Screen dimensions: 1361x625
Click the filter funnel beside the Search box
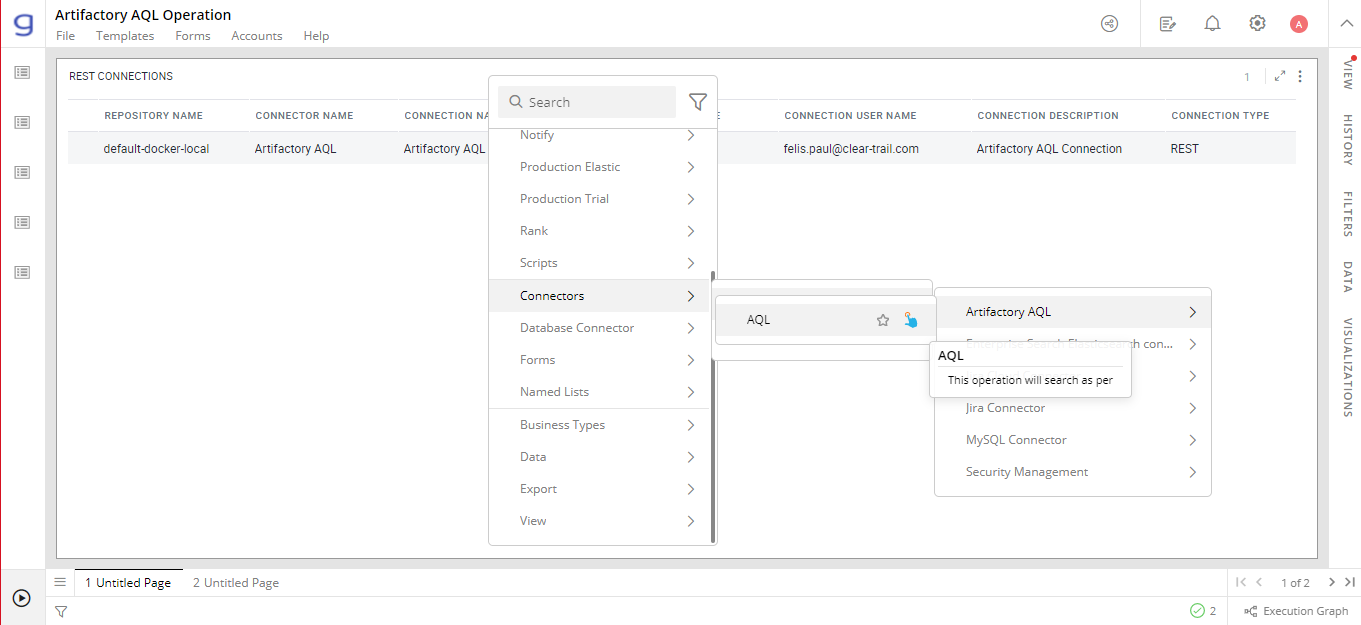[698, 102]
